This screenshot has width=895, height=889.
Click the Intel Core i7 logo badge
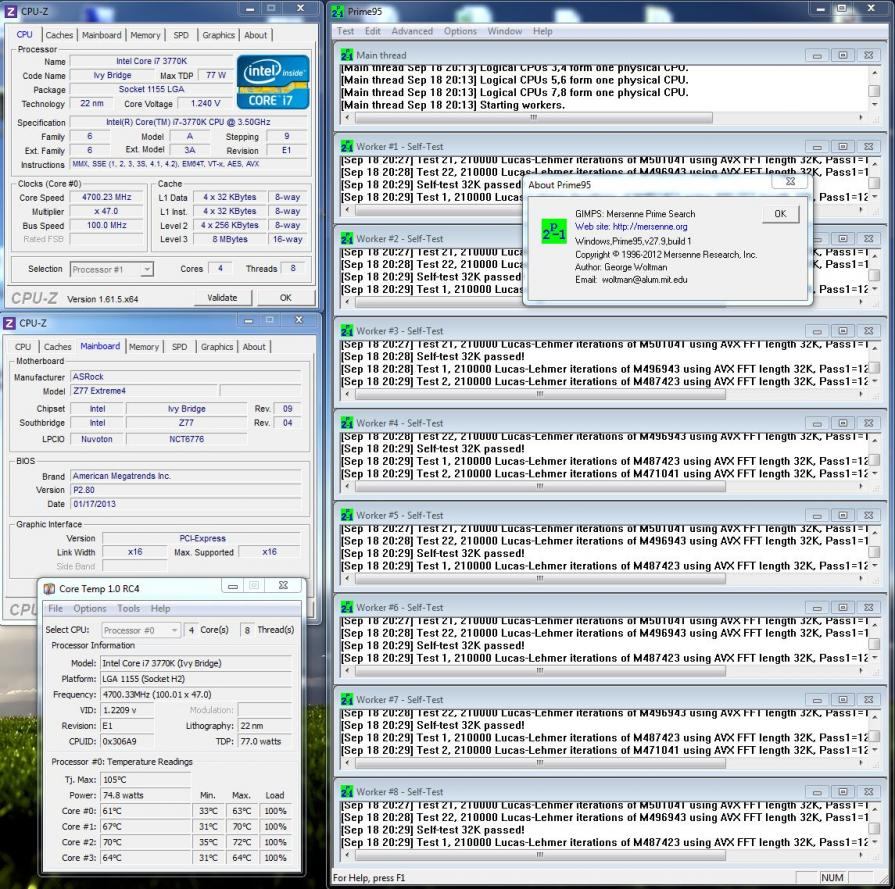(x=273, y=82)
